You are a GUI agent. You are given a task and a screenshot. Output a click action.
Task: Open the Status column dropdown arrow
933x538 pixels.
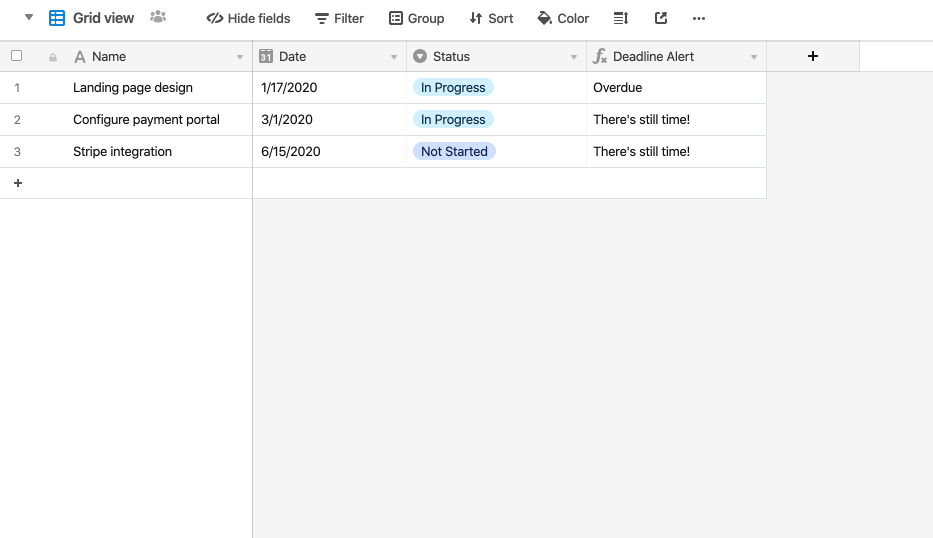(x=574, y=57)
